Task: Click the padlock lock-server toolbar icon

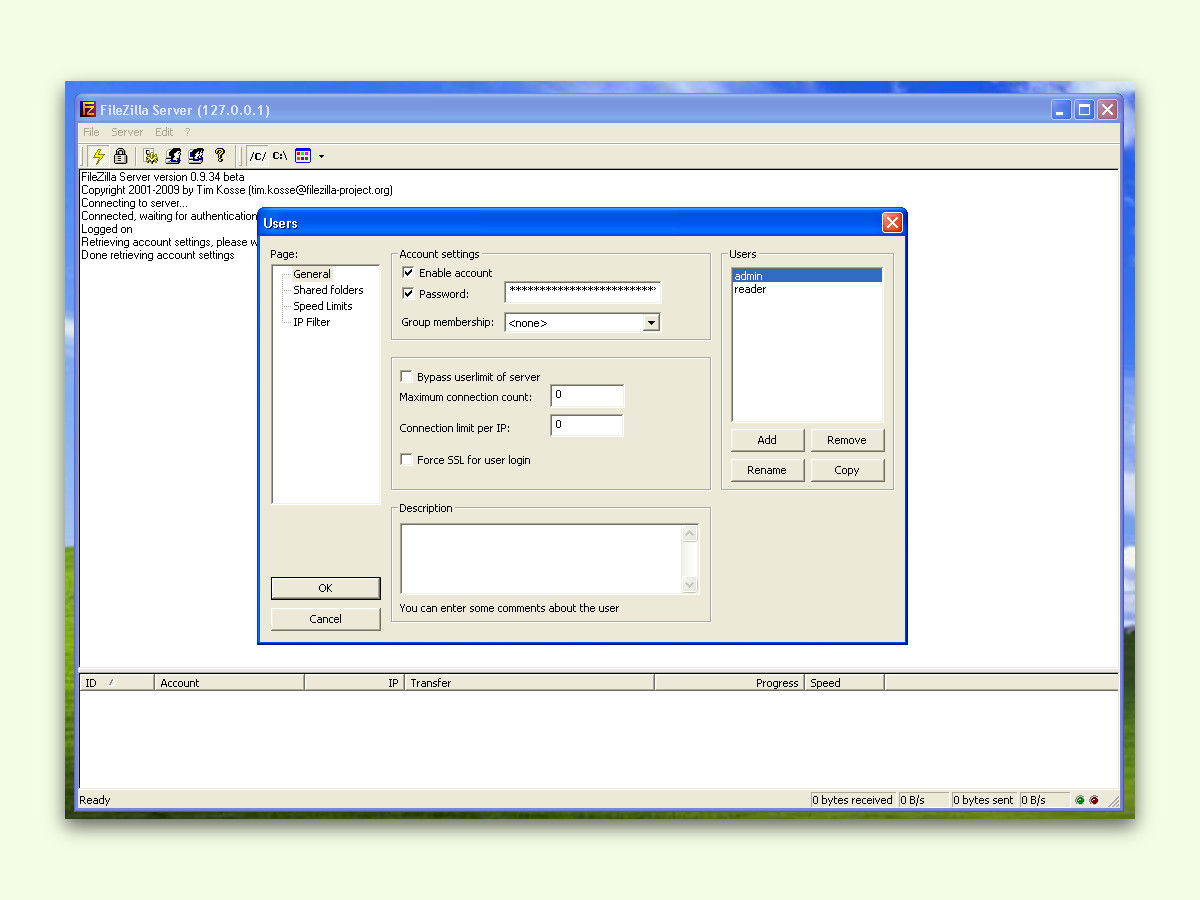Action: click(121, 156)
